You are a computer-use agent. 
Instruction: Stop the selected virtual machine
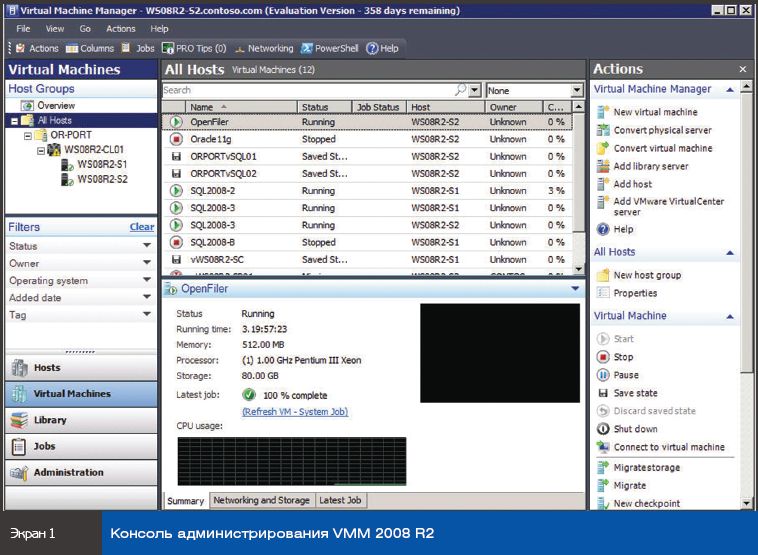click(622, 357)
